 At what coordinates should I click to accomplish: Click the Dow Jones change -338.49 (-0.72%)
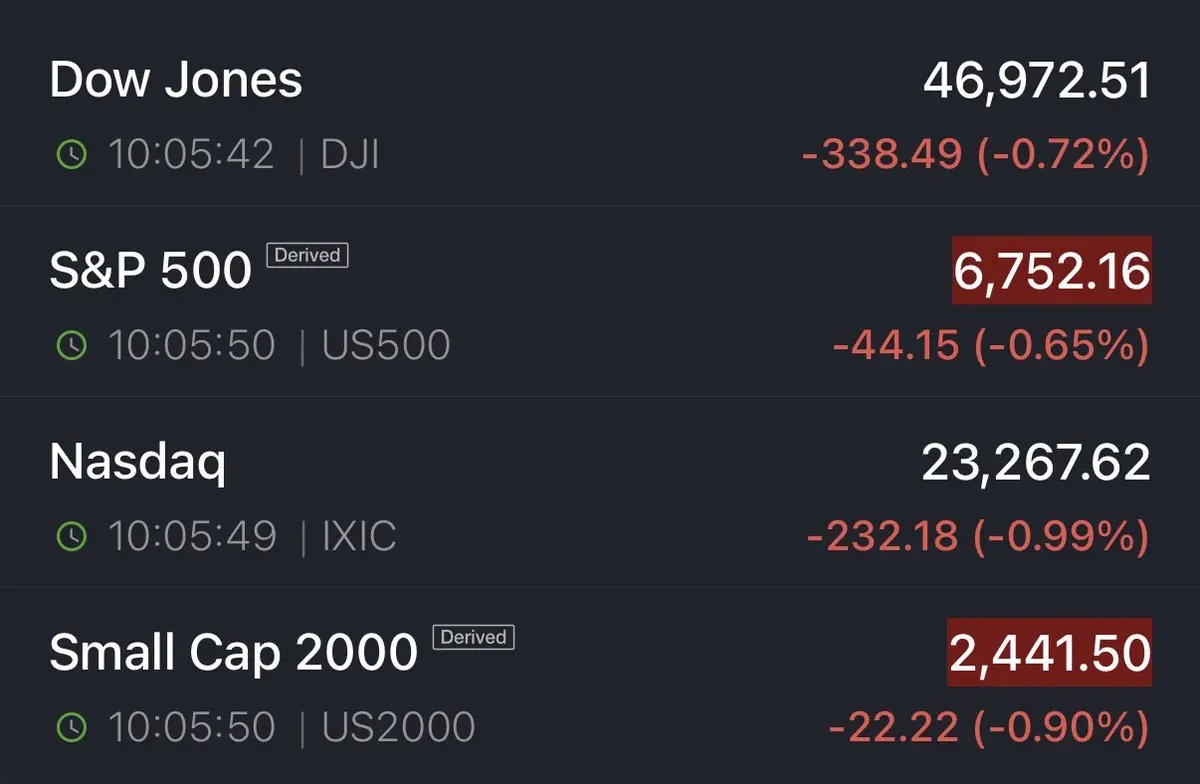pyautogui.click(x=974, y=154)
